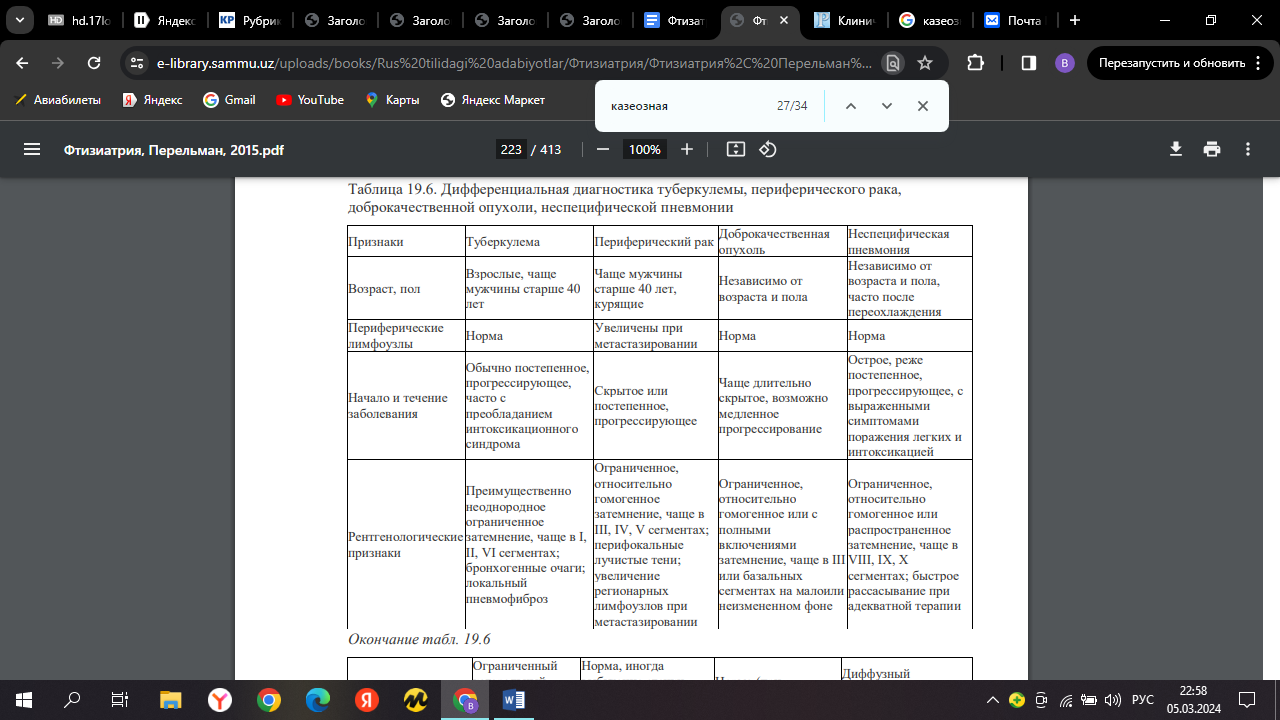Click the document title Фтизиатрия, Перельман, 2015.pdf
This screenshot has height=720, width=1280.
pos(174,149)
